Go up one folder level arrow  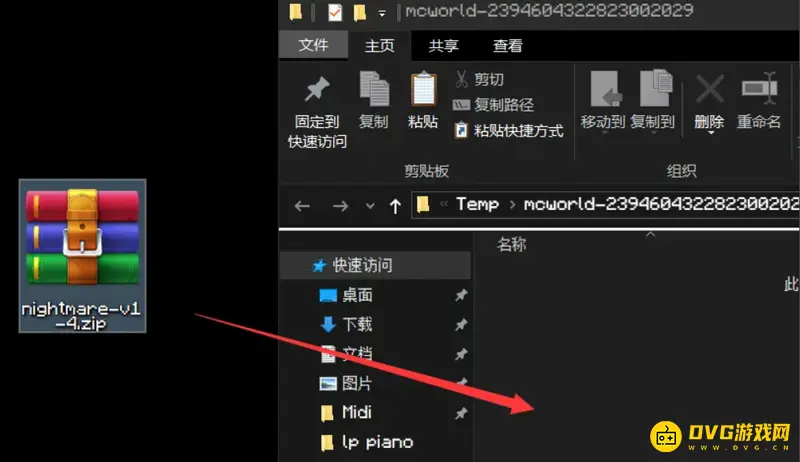395,206
